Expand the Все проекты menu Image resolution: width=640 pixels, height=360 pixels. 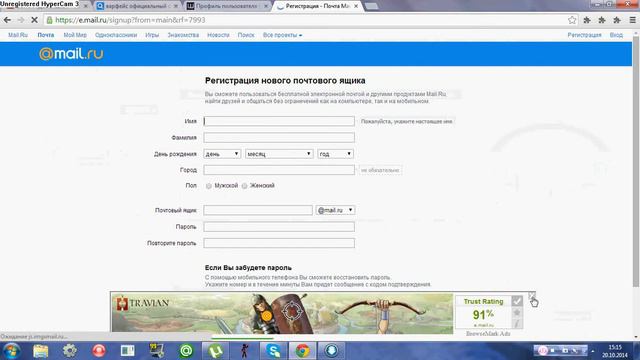[282, 35]
